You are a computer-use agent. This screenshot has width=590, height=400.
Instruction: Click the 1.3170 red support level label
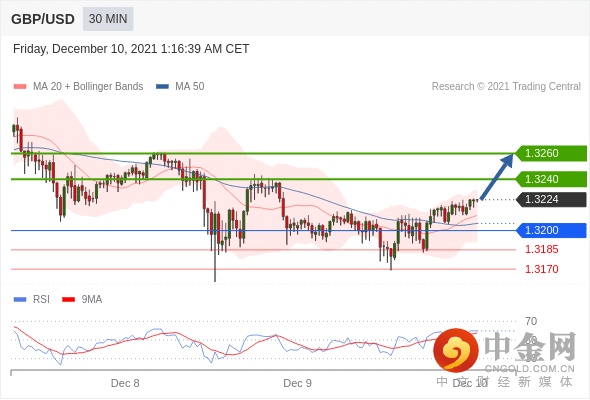[542, 269]
